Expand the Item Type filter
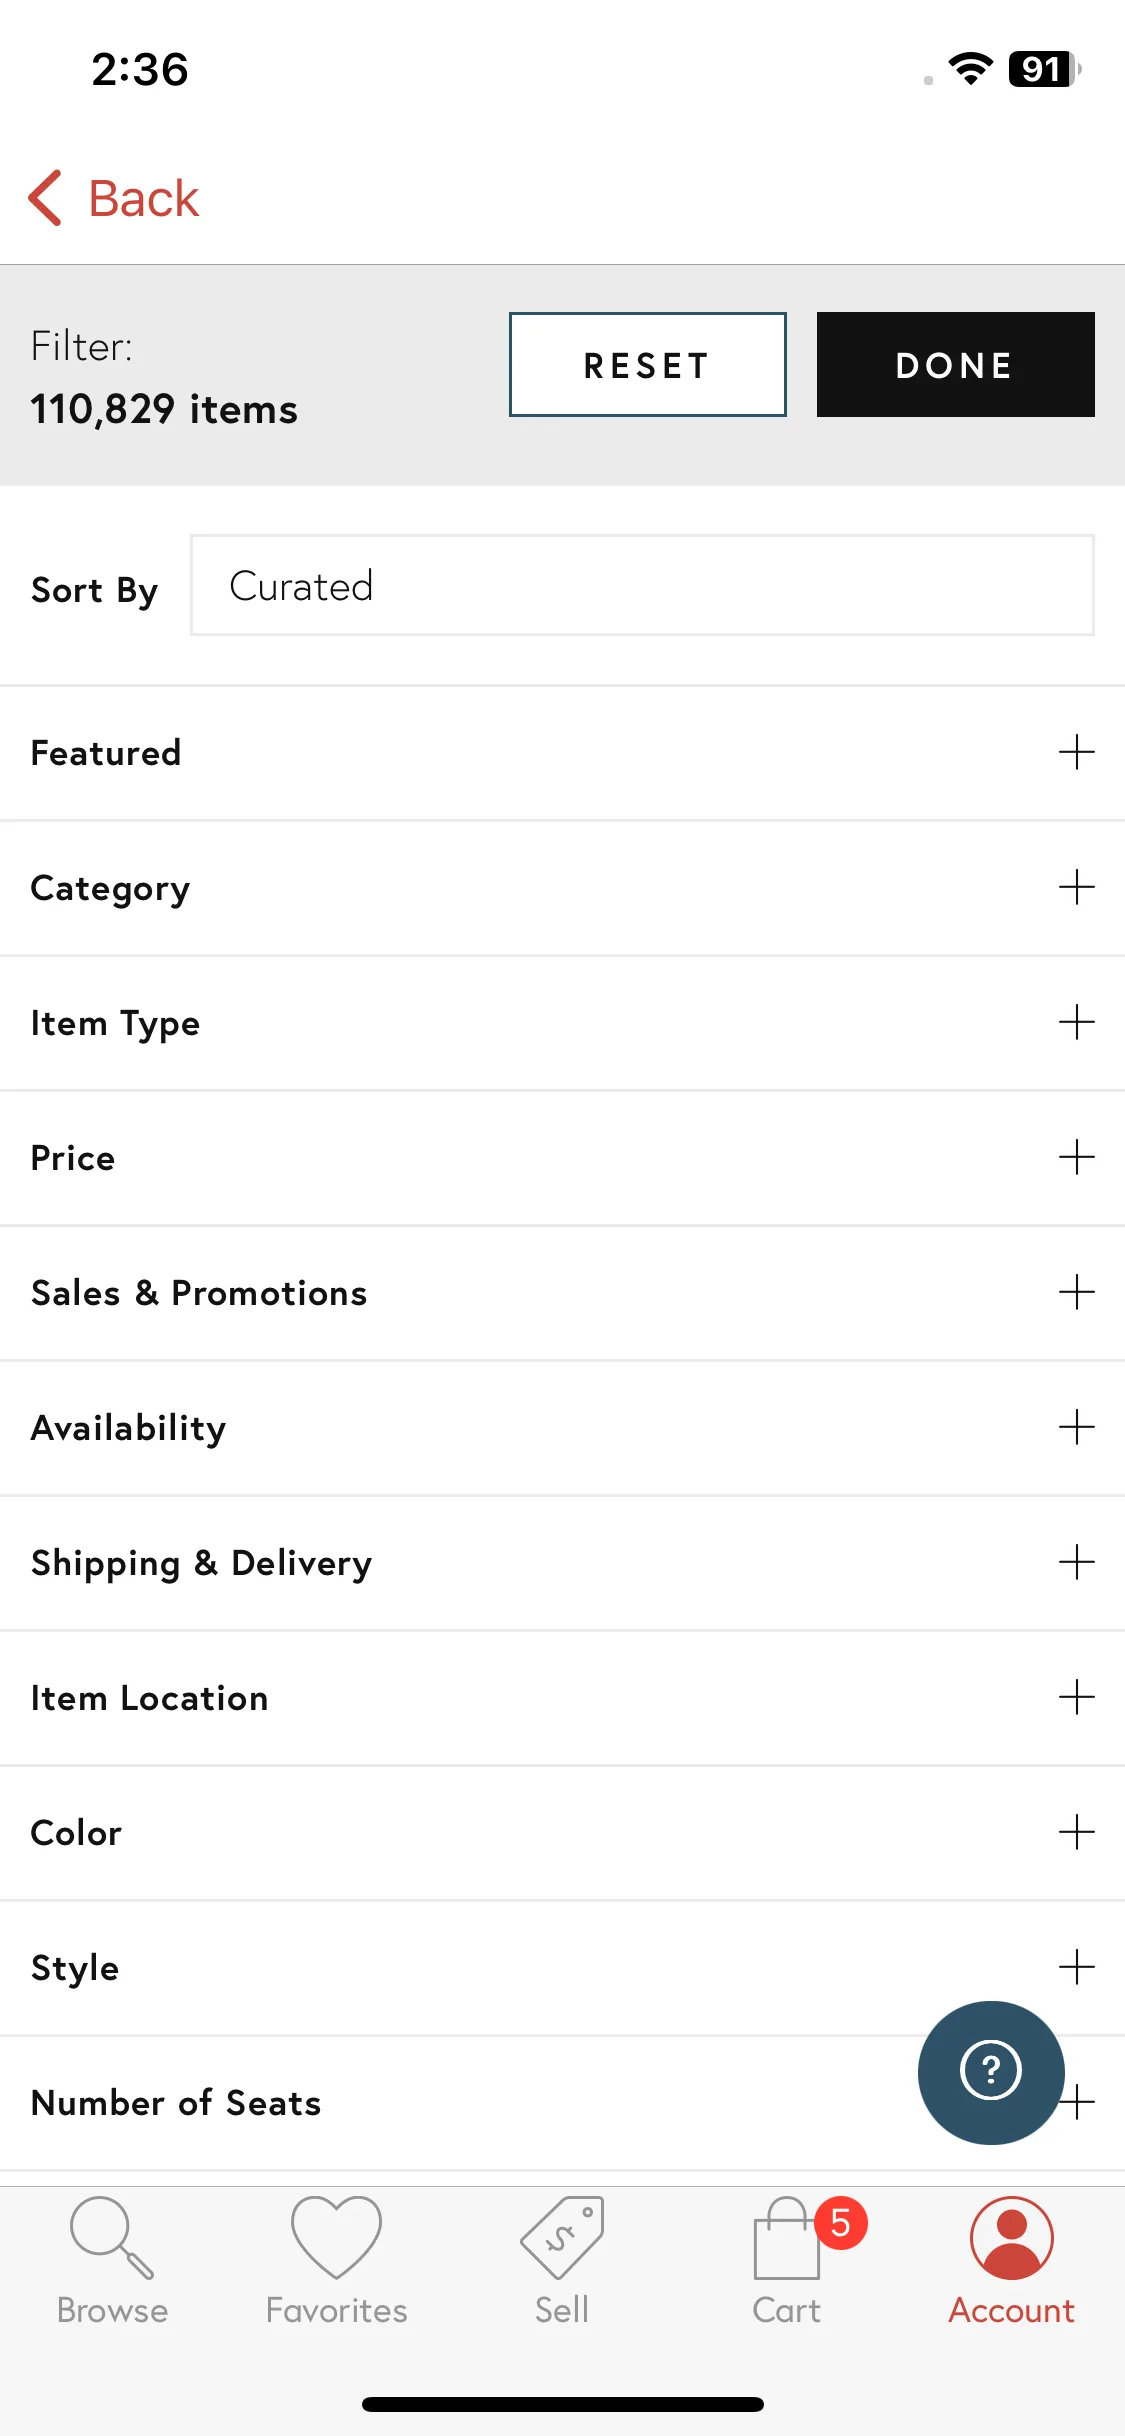This screenshot has height=2436, width=1125. tap(562, 1023)
